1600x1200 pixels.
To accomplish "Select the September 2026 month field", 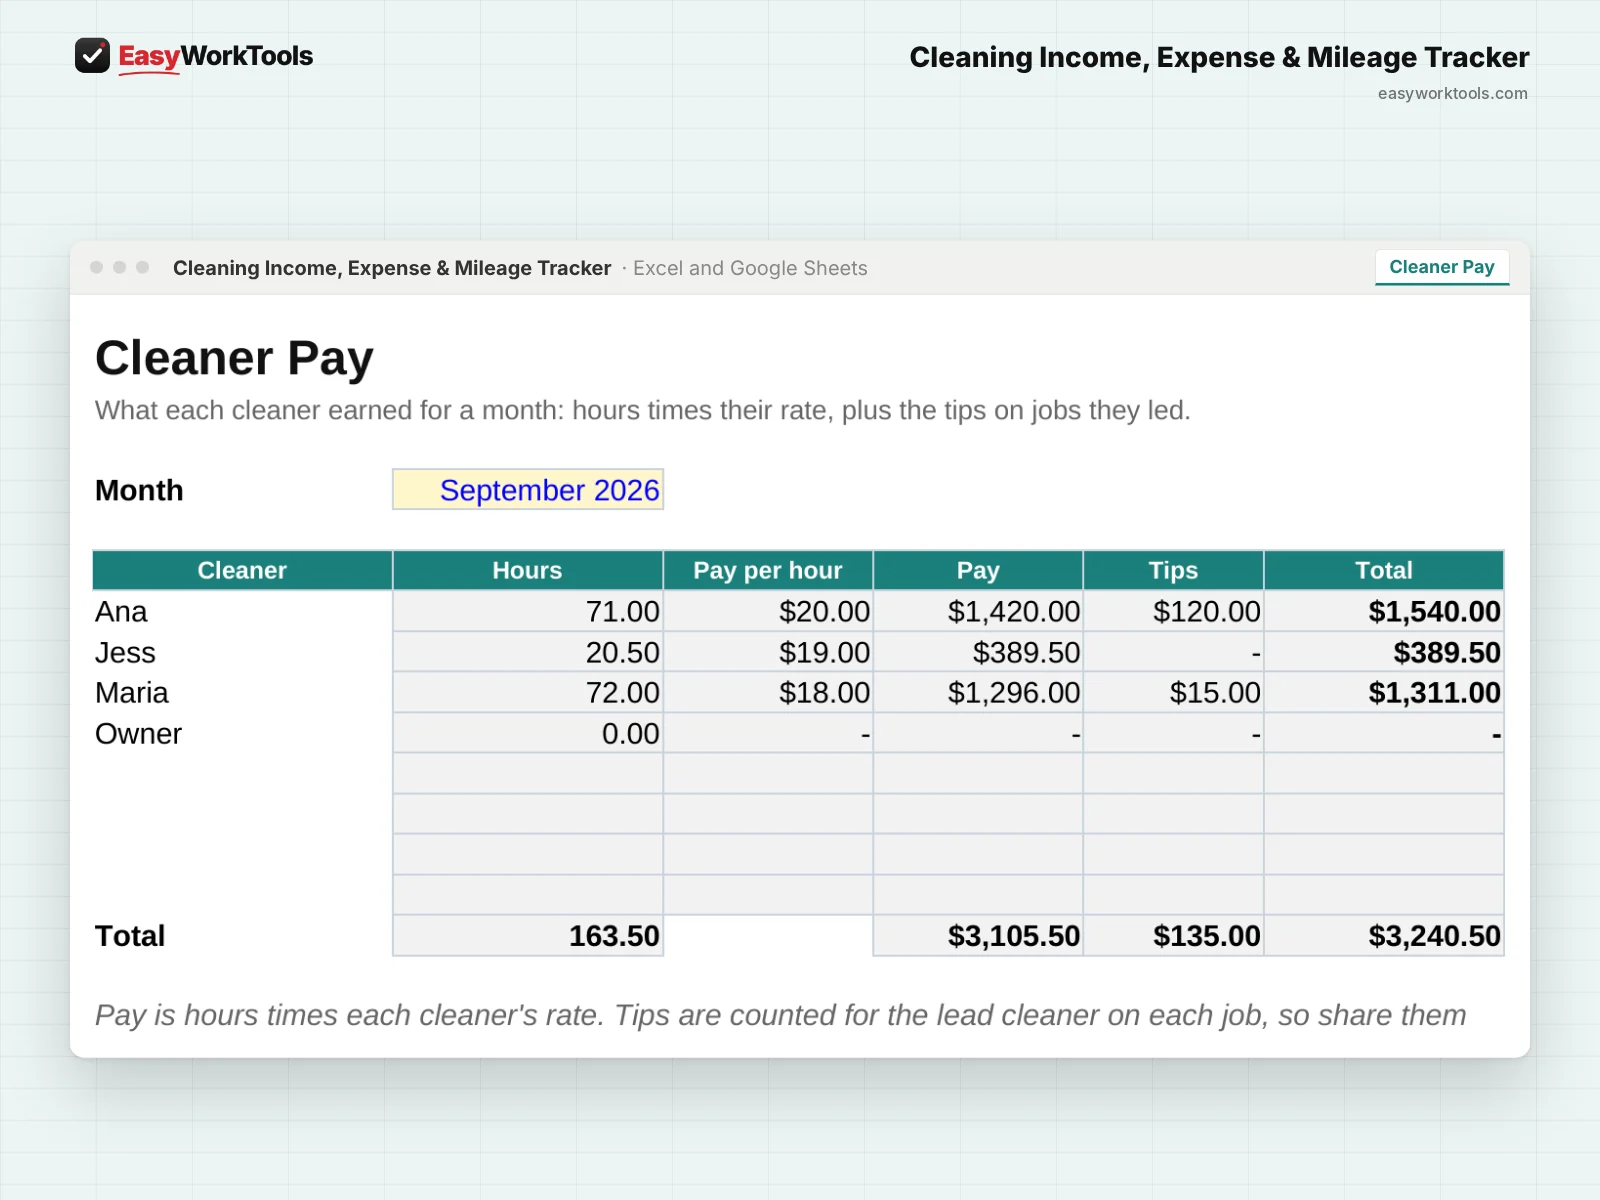I will (x=528, y=490).
